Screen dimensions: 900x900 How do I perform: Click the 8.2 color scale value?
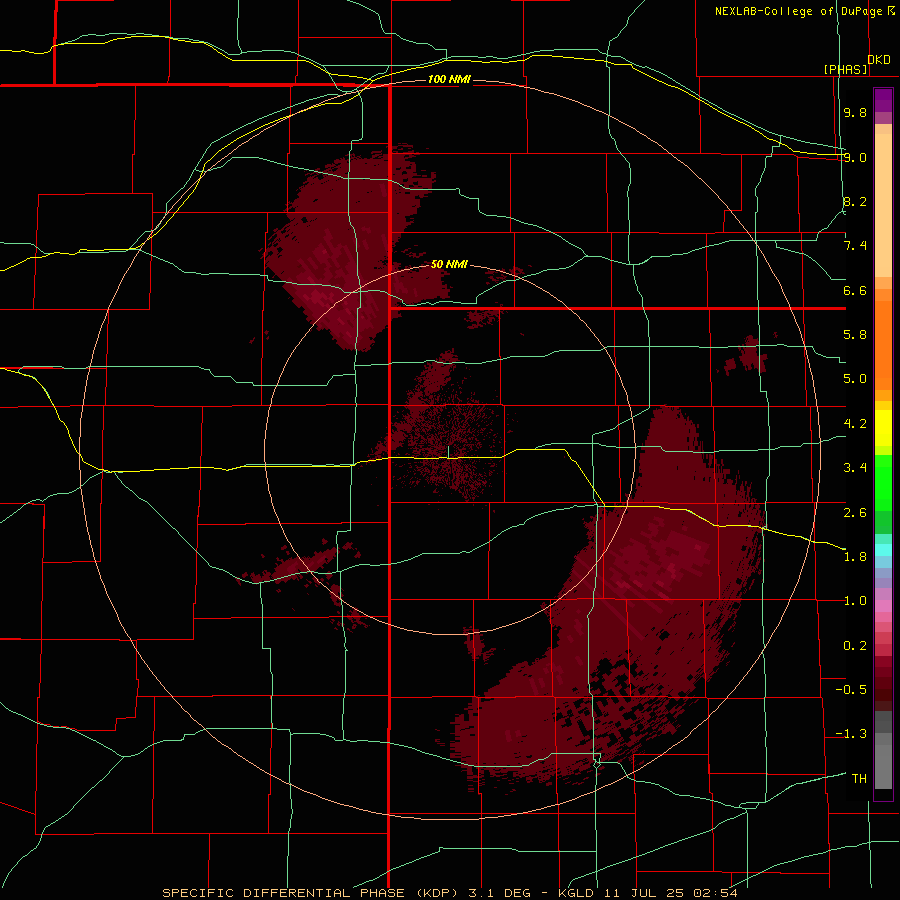coord(855,201)
